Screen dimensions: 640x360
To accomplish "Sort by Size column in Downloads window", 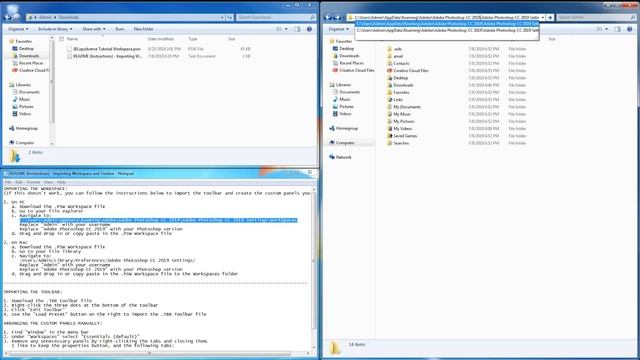I will [x=232, y=39].
